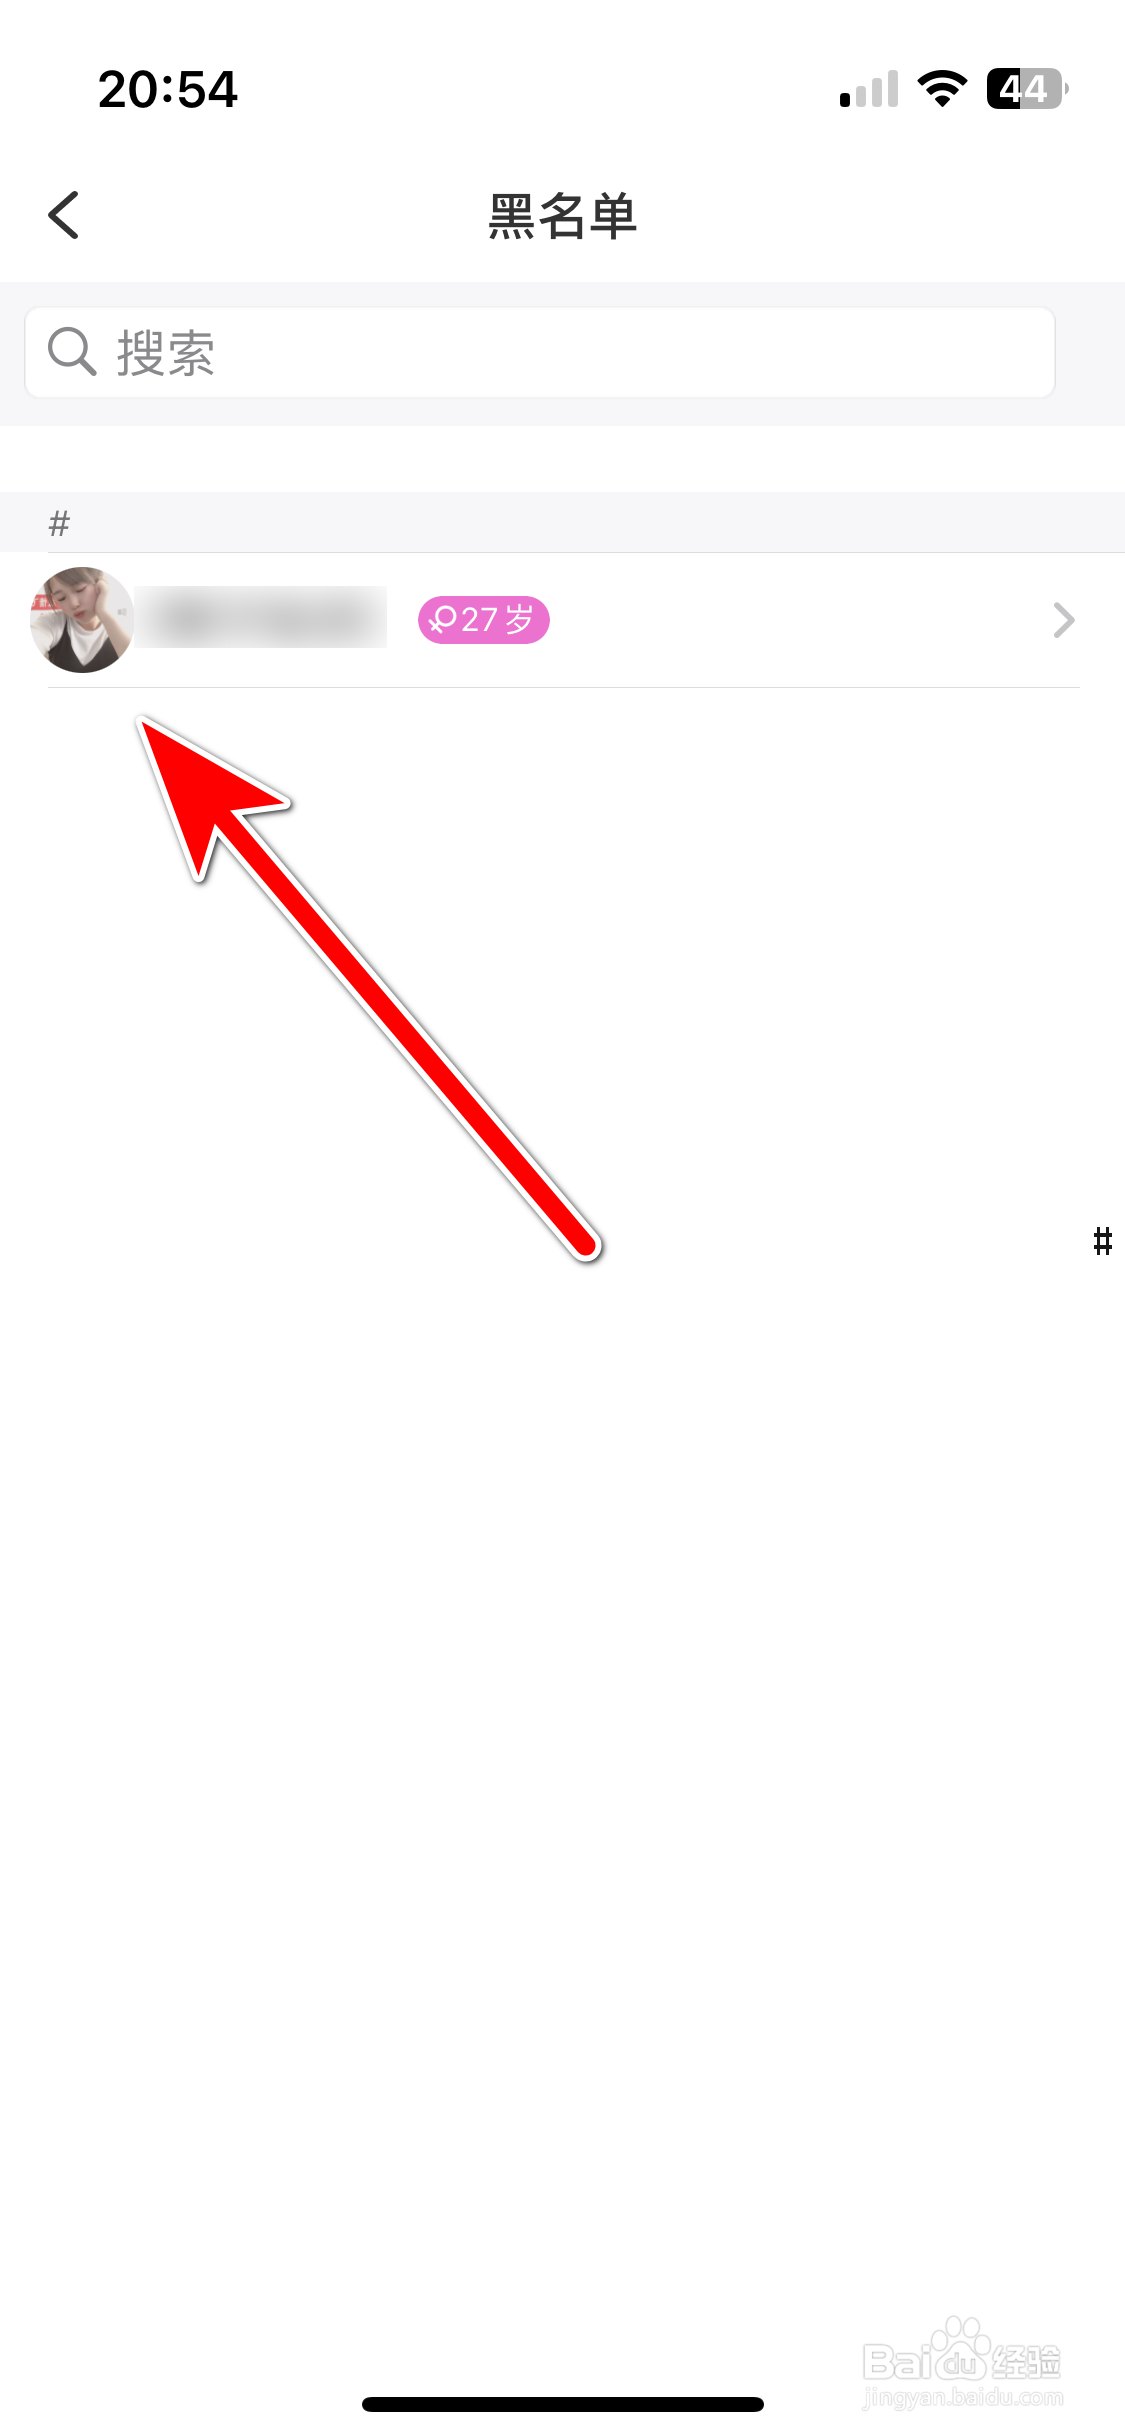This screenshot has width=1125, height=2436.
Task: Tap the Wi-Fi status icon
Action: [942, 89]
